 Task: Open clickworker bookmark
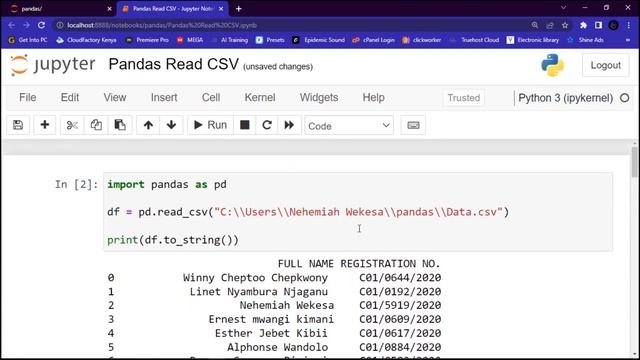(422, 40)
